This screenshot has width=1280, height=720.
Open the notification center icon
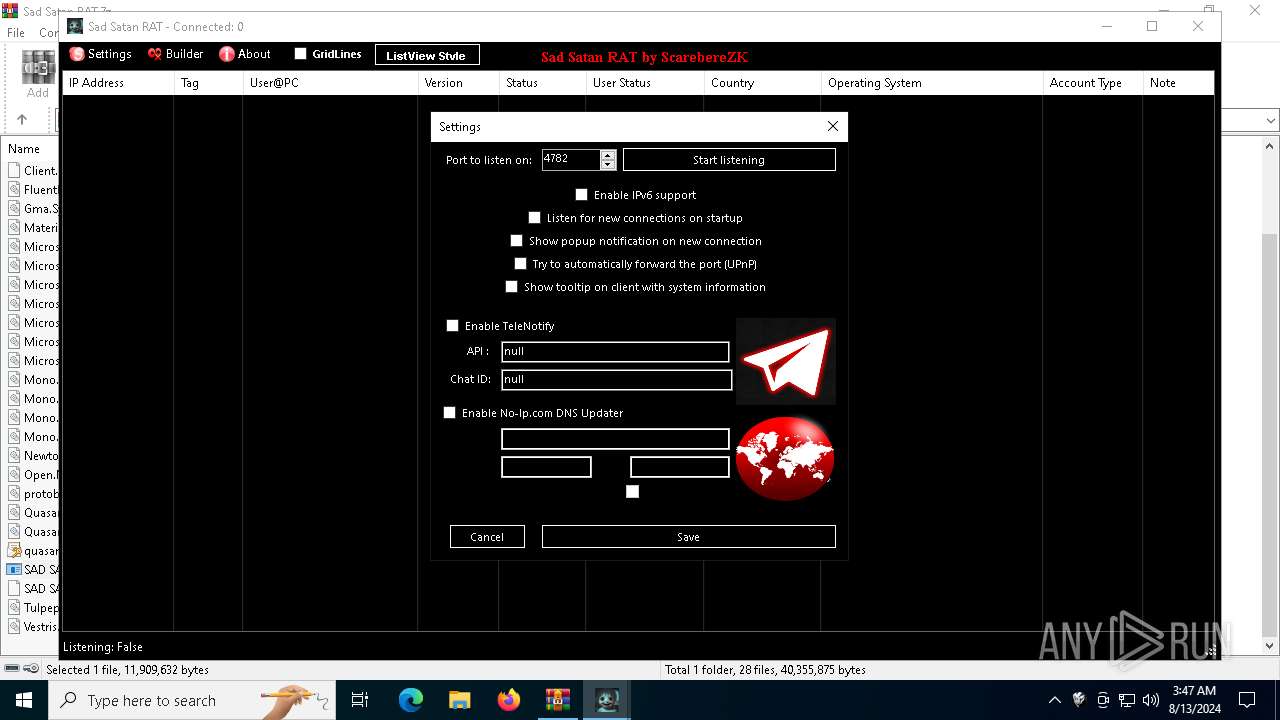click(1247, 700)
